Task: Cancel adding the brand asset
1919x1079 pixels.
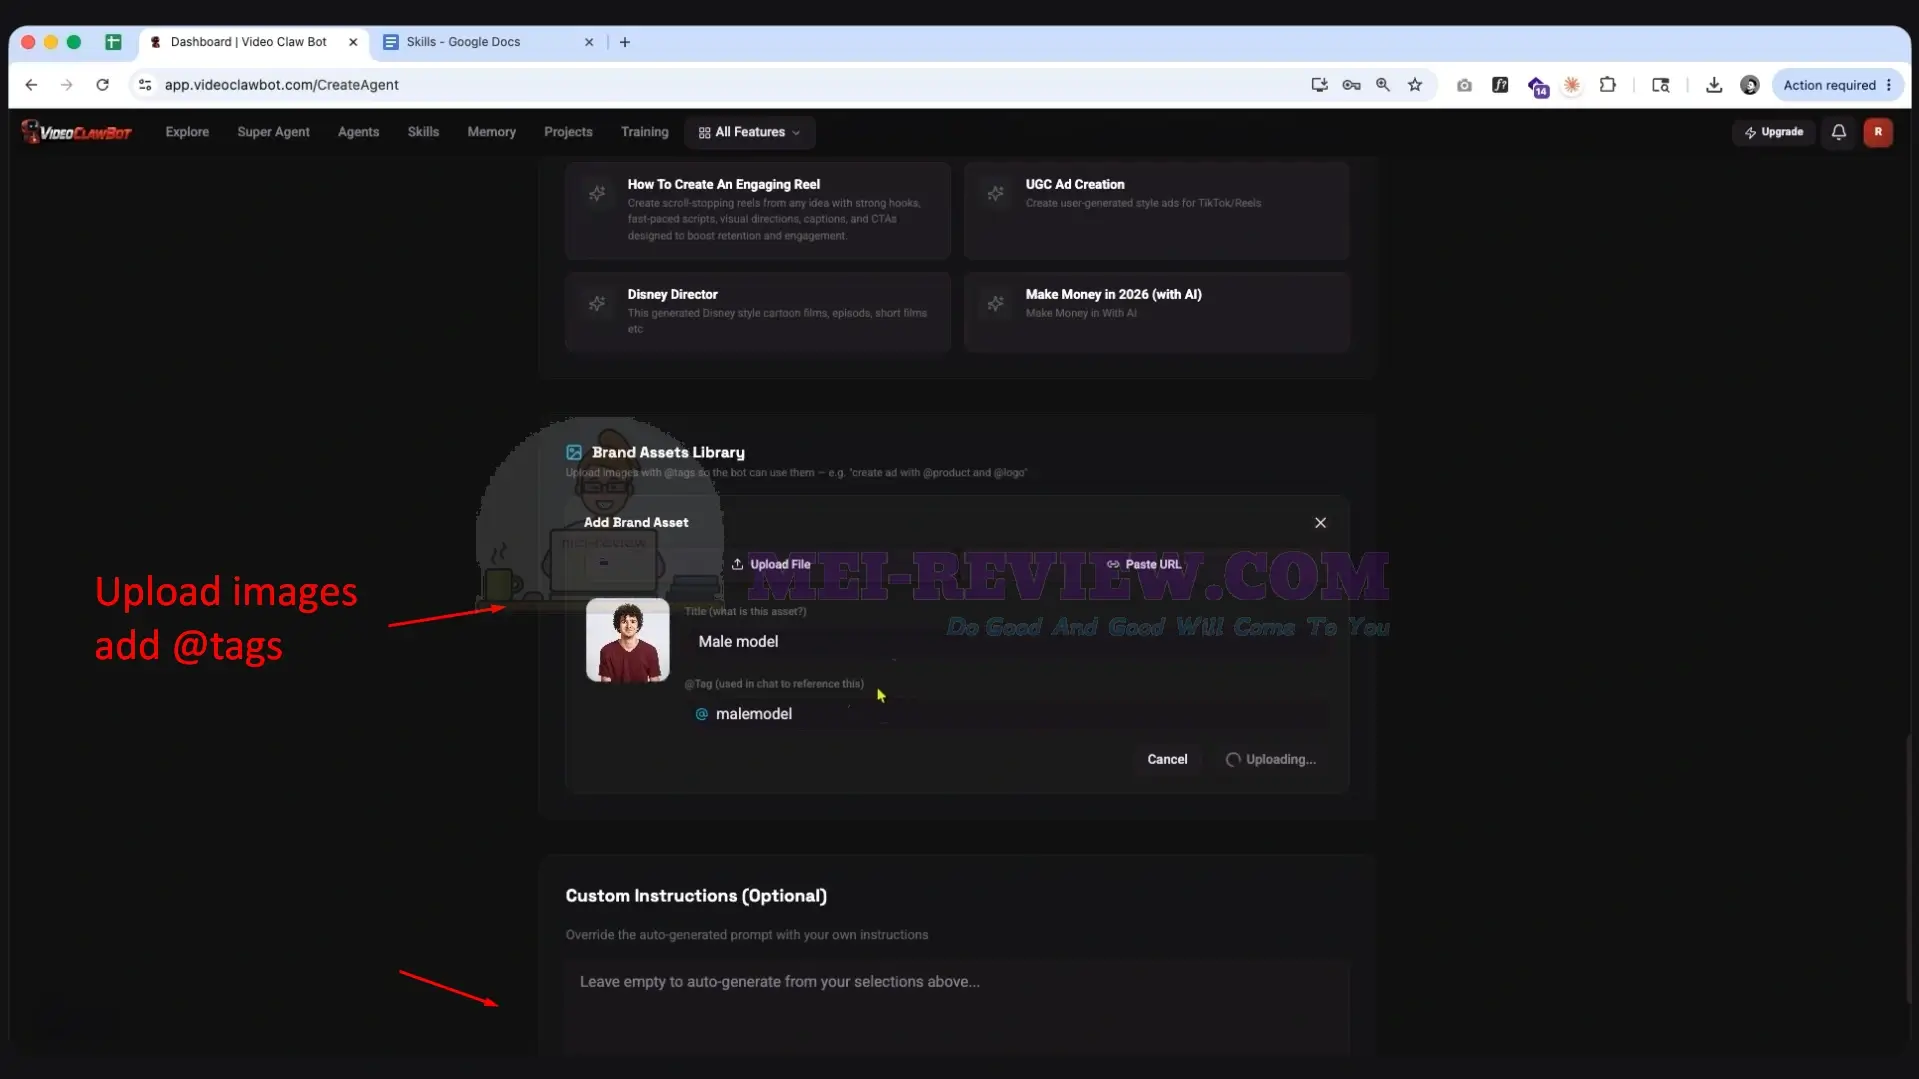Action: coord(1167,759)
